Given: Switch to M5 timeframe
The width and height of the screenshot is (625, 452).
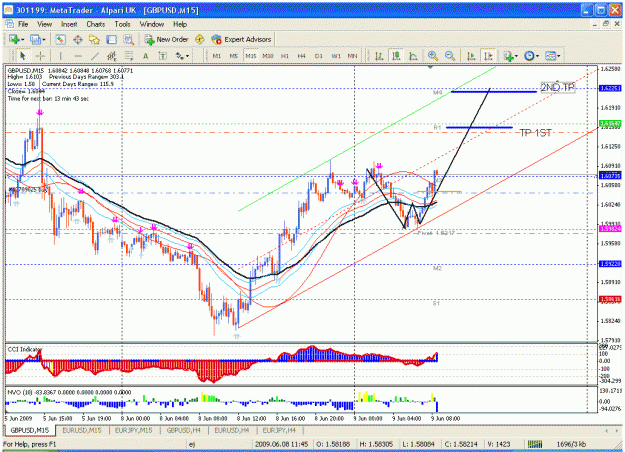Looking at the screenshot, I should pos(234,56).
